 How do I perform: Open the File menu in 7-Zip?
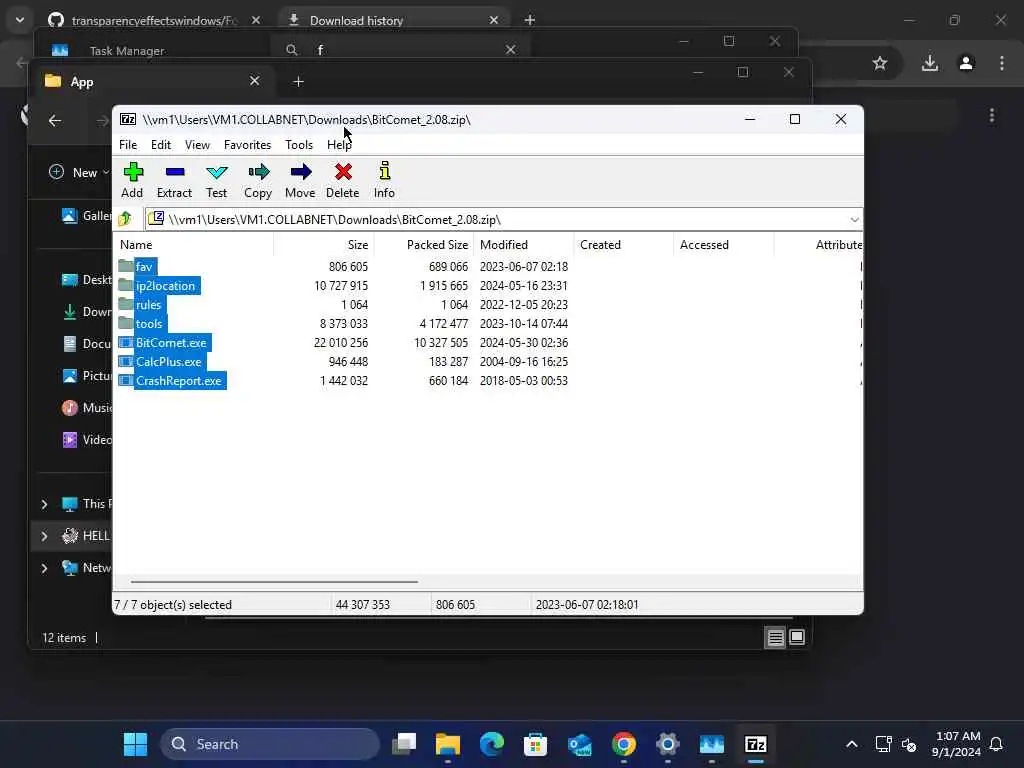click(x=128, y=144)
